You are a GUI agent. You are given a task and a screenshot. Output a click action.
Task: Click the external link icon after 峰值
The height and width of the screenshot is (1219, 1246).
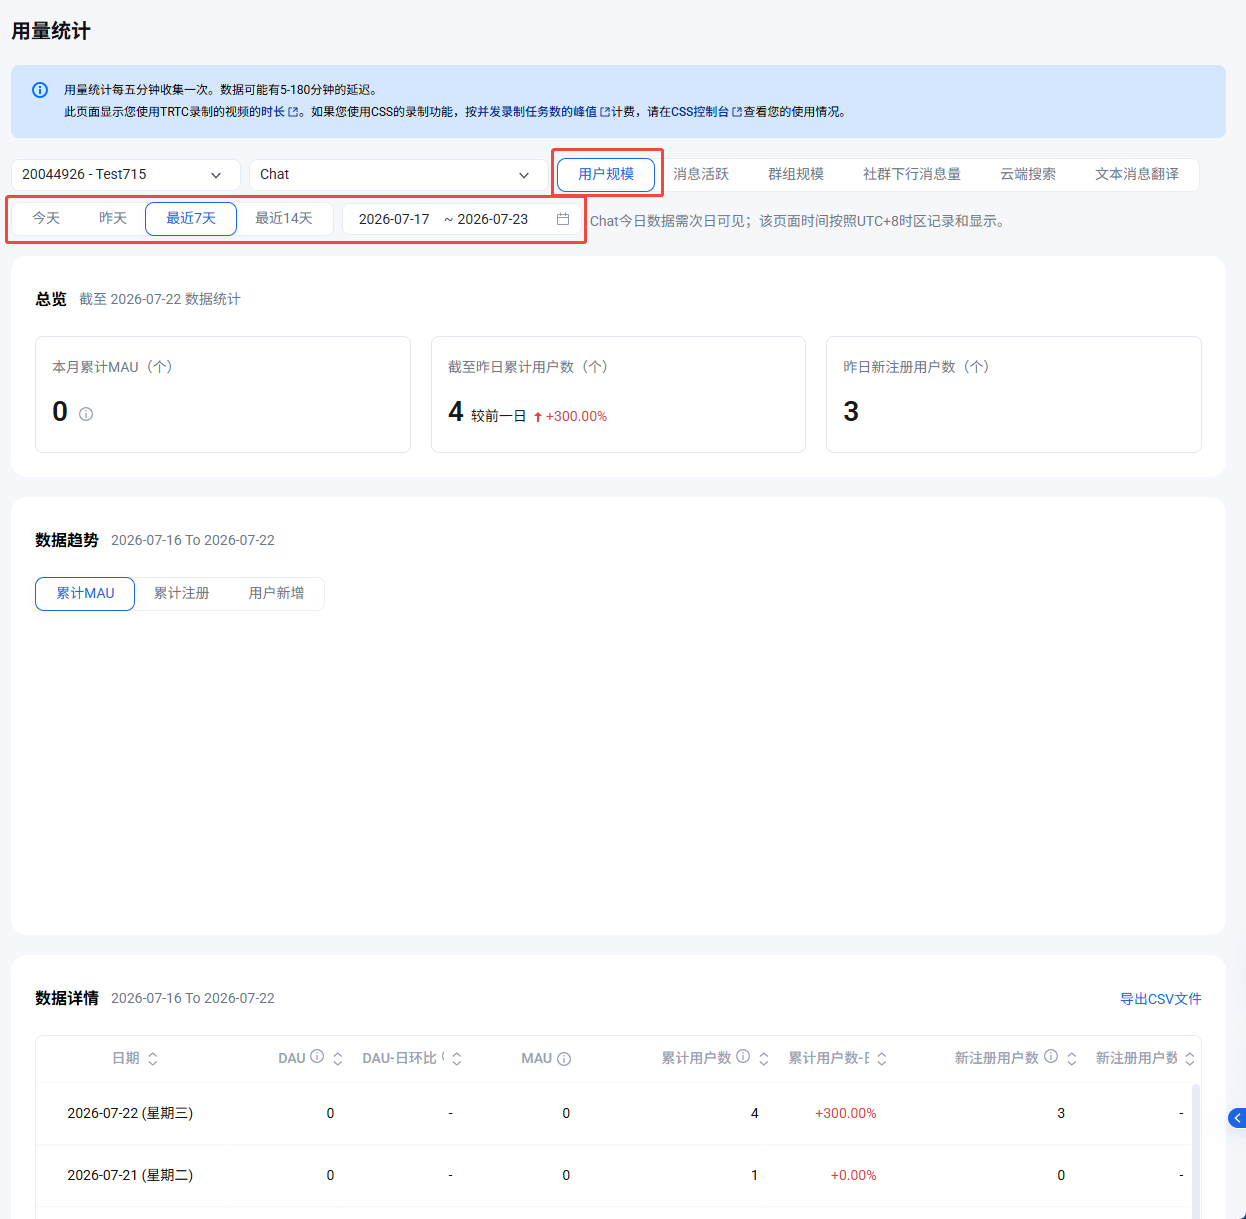coord(605,112)
